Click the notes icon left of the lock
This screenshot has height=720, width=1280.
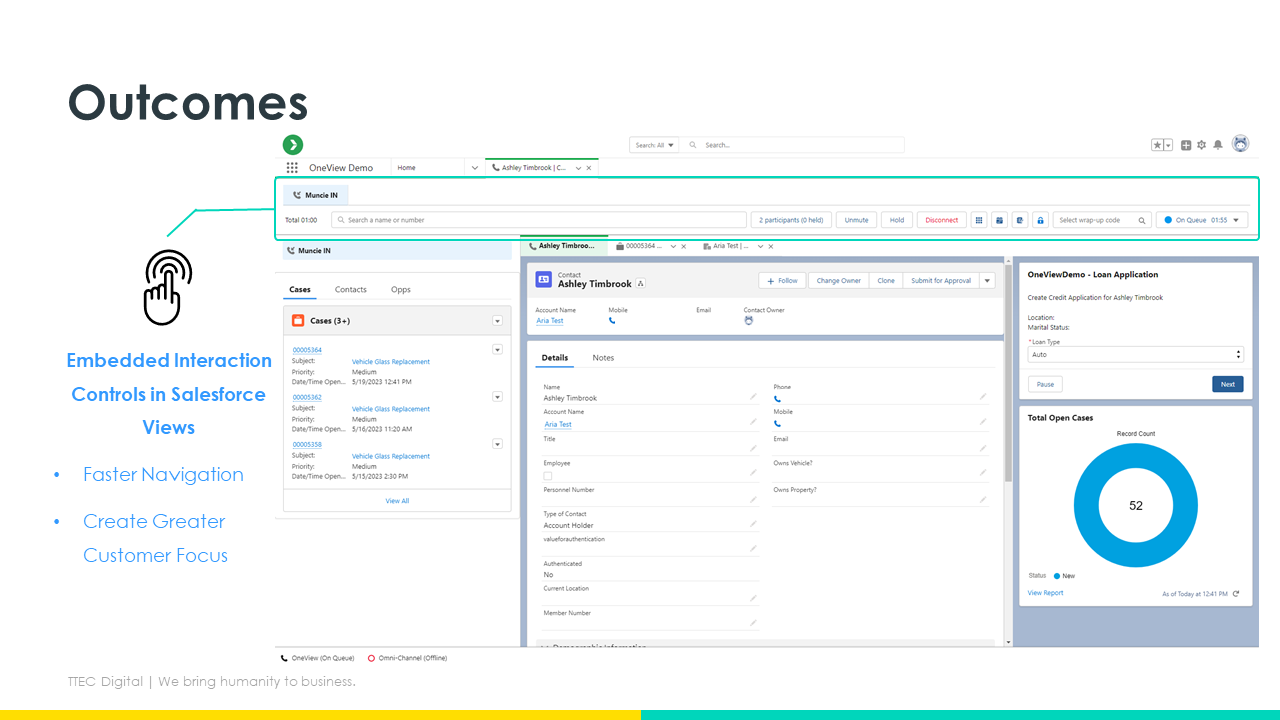pyautogui.click(x=1020, y=220)
